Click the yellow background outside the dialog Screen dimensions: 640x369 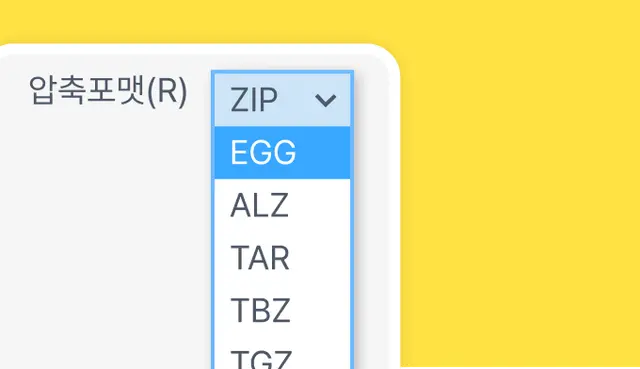(518, 184)
